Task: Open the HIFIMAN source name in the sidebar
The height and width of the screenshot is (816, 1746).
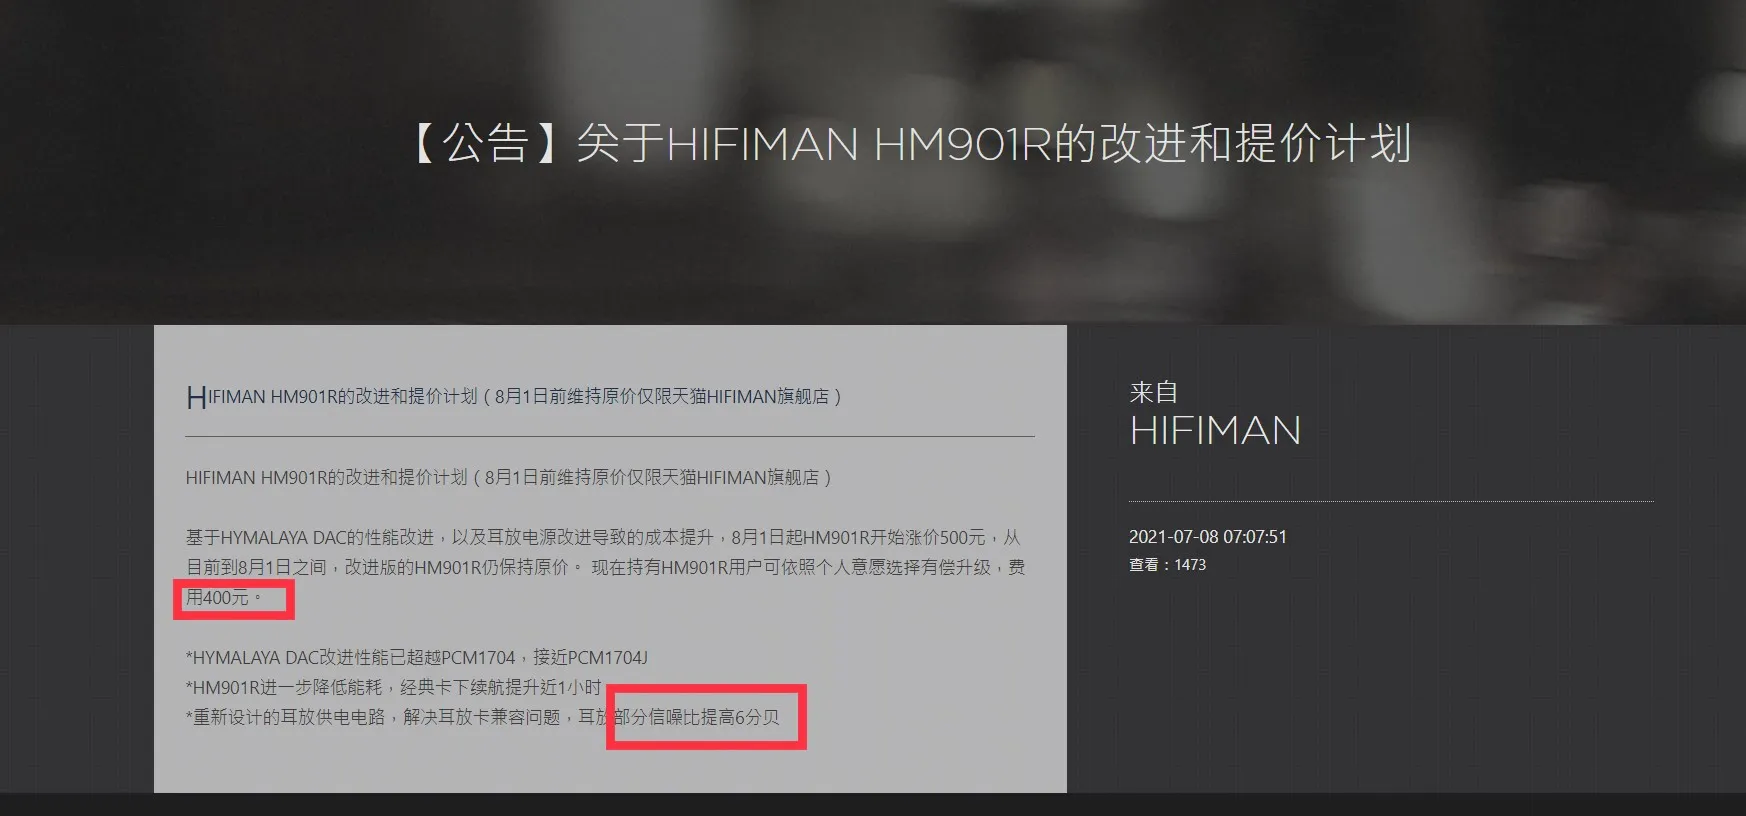Action: [x=1215, y=431]
